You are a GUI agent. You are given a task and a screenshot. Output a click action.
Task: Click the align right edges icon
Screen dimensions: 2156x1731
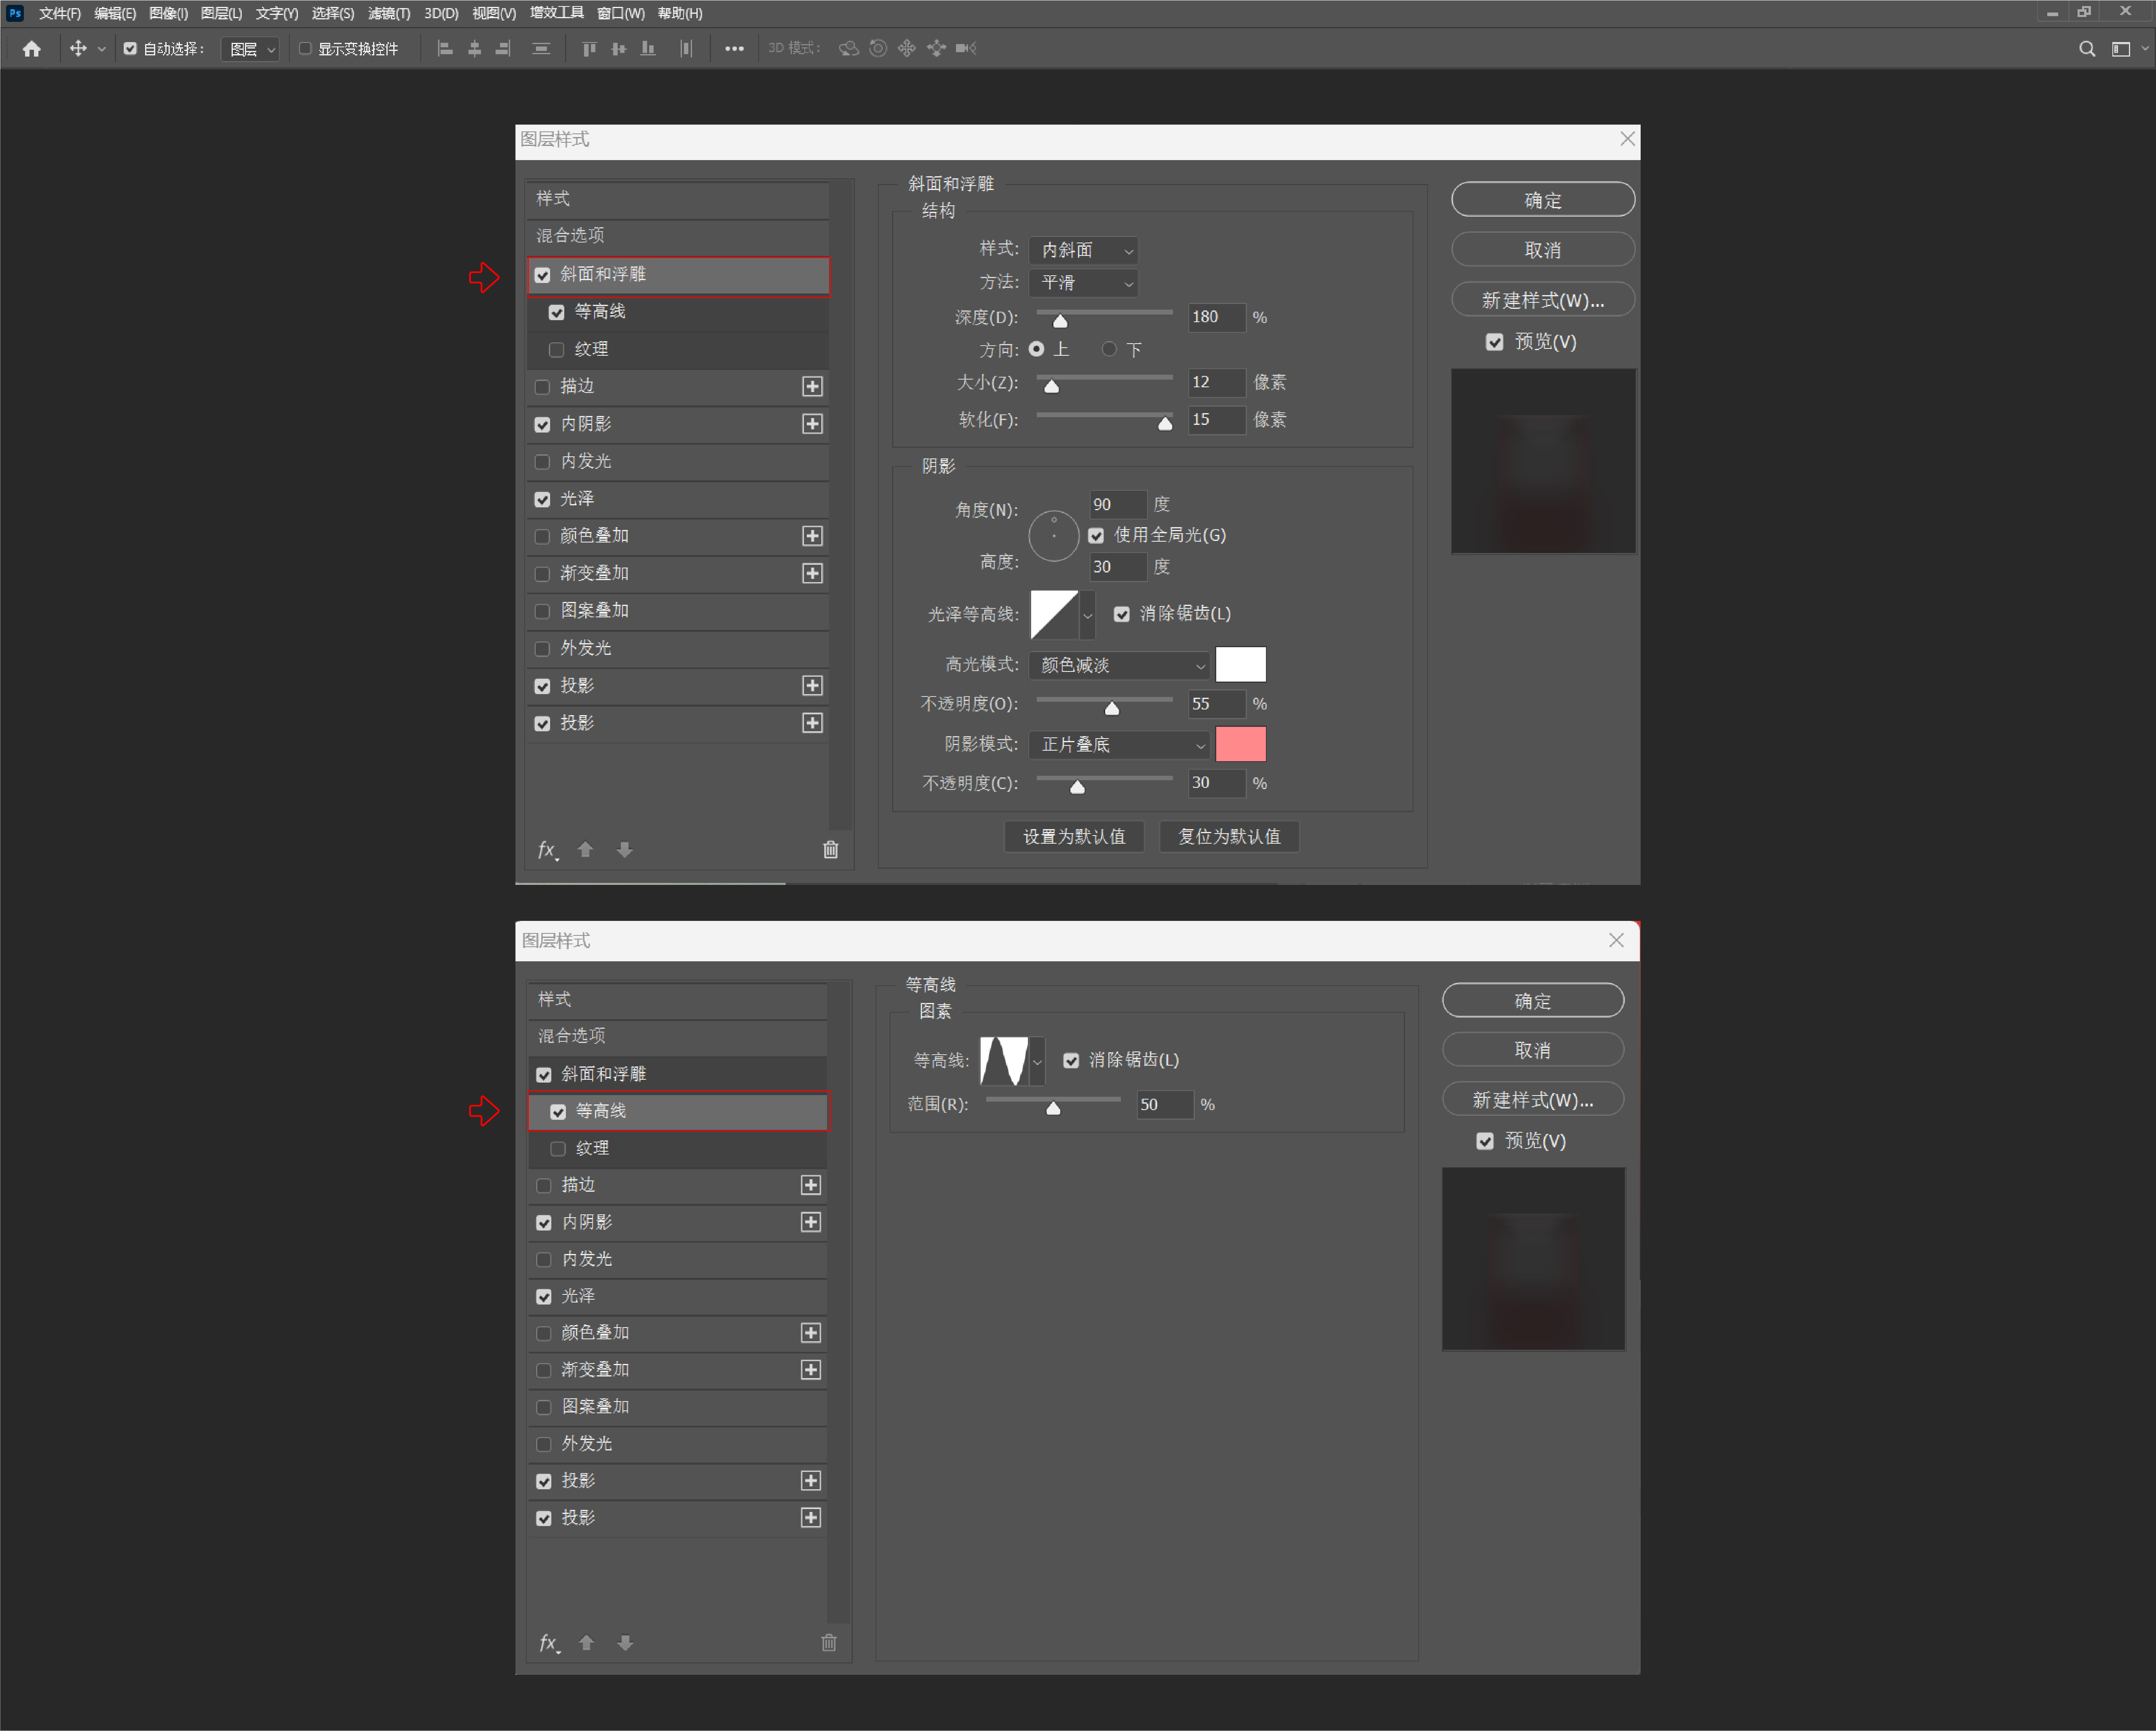503,48
